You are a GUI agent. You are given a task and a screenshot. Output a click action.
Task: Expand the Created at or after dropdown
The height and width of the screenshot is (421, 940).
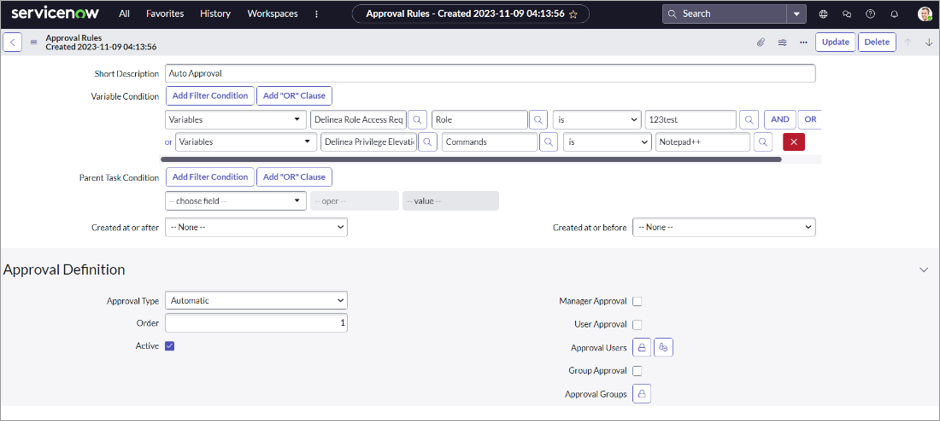click(256, 227)
